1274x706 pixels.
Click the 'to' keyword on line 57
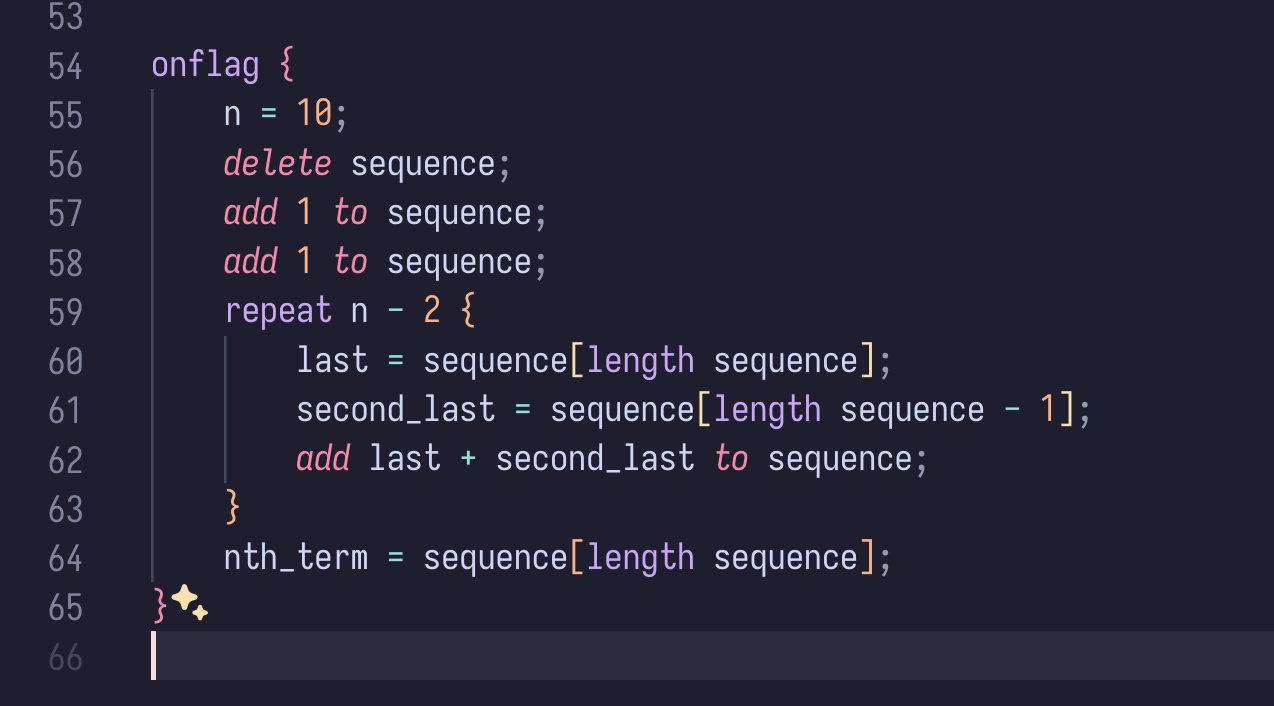[350, 213]
